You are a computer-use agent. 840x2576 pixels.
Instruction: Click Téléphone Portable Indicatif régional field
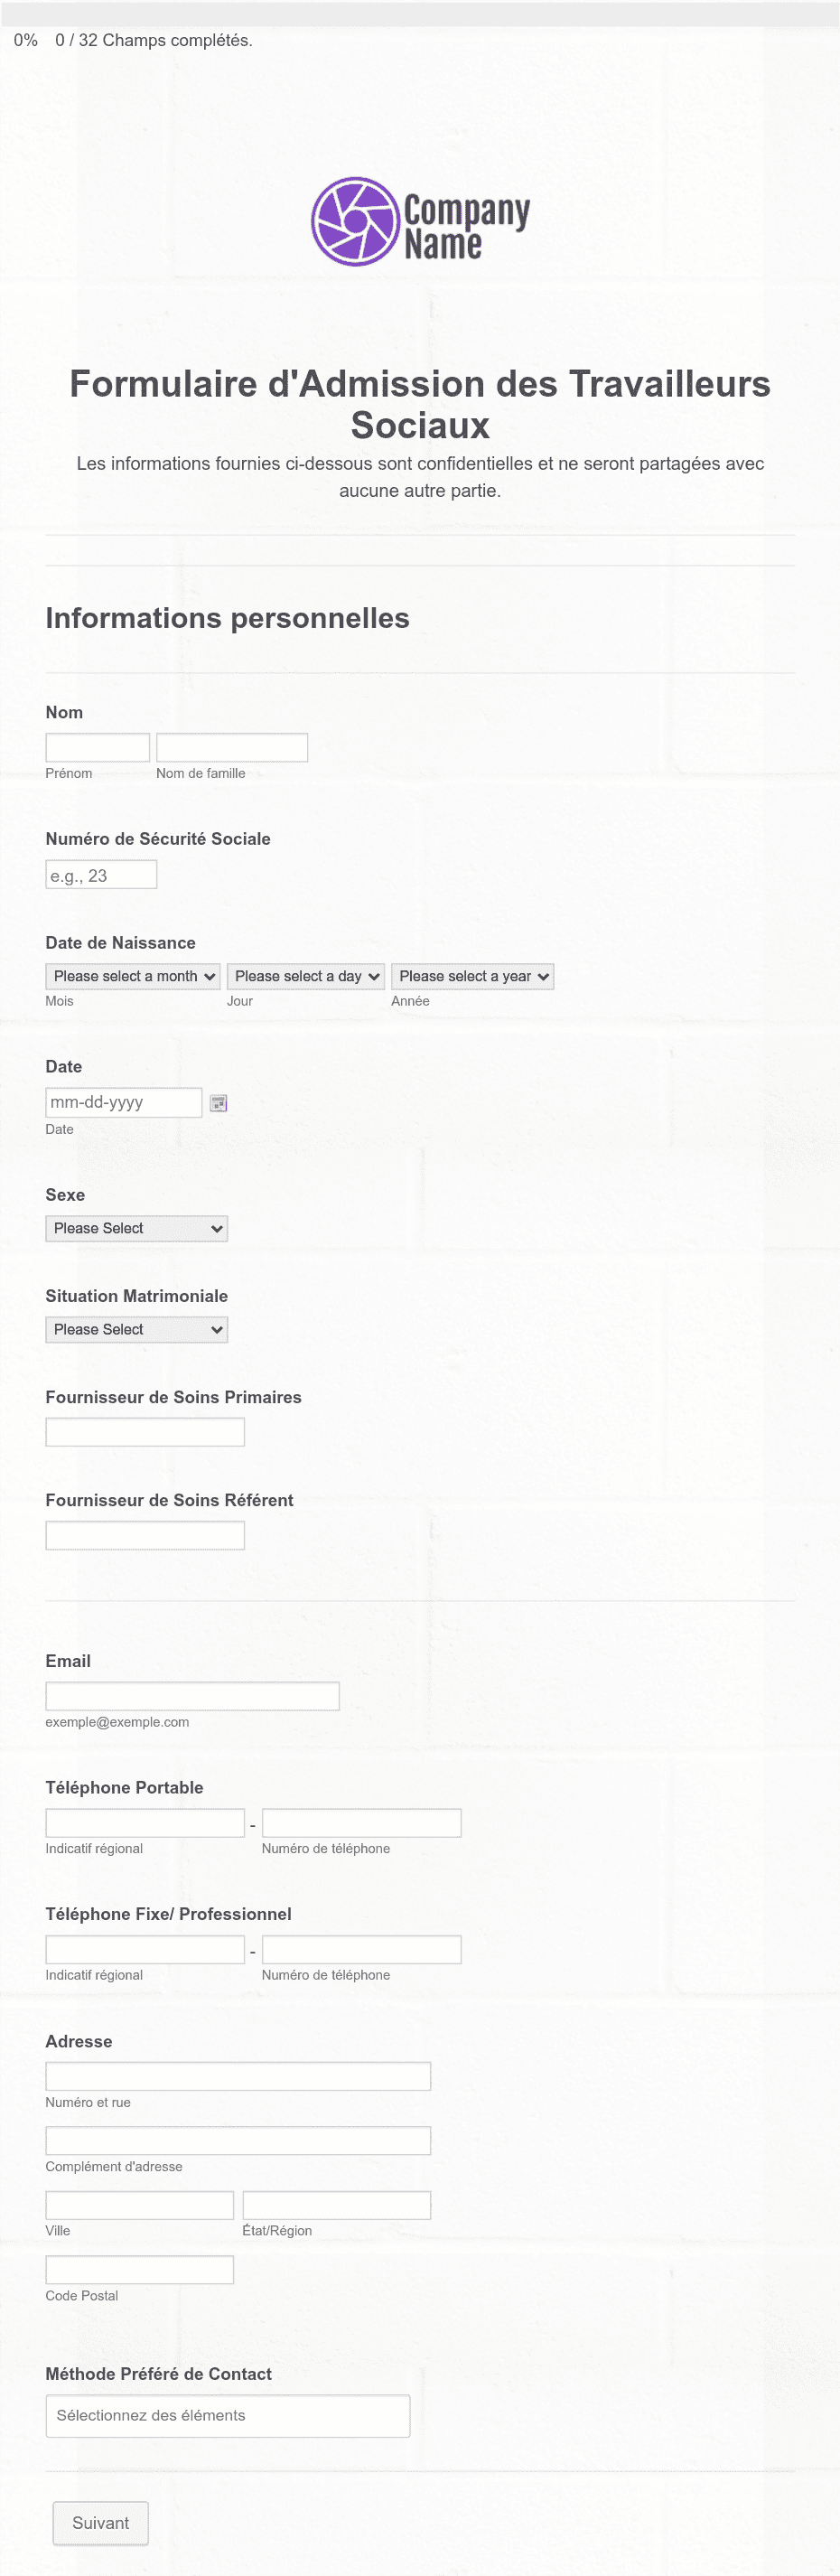145,1823
